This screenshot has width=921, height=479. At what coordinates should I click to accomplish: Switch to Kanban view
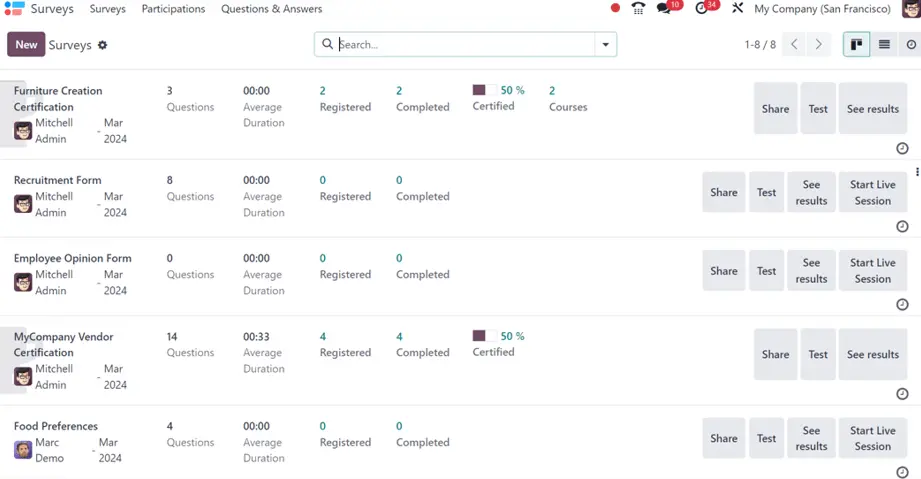pyautogui.click(x=856, y=45)
